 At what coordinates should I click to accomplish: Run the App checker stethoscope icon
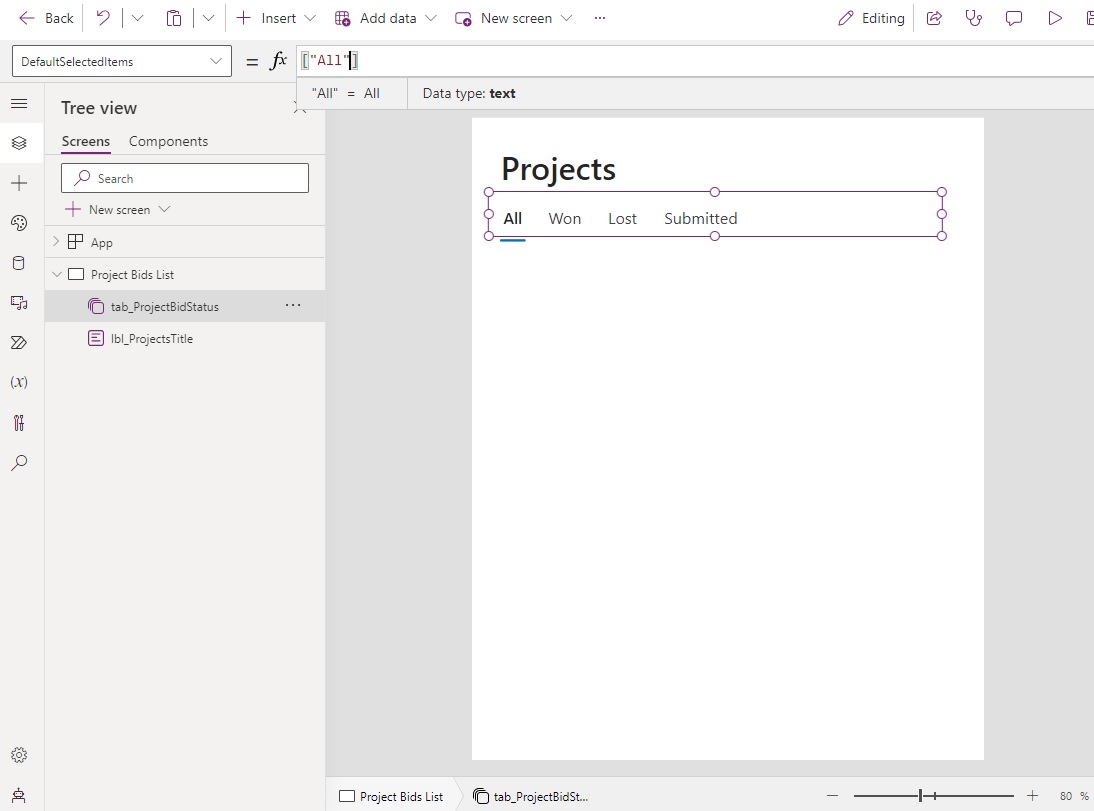tap(974, 18)
